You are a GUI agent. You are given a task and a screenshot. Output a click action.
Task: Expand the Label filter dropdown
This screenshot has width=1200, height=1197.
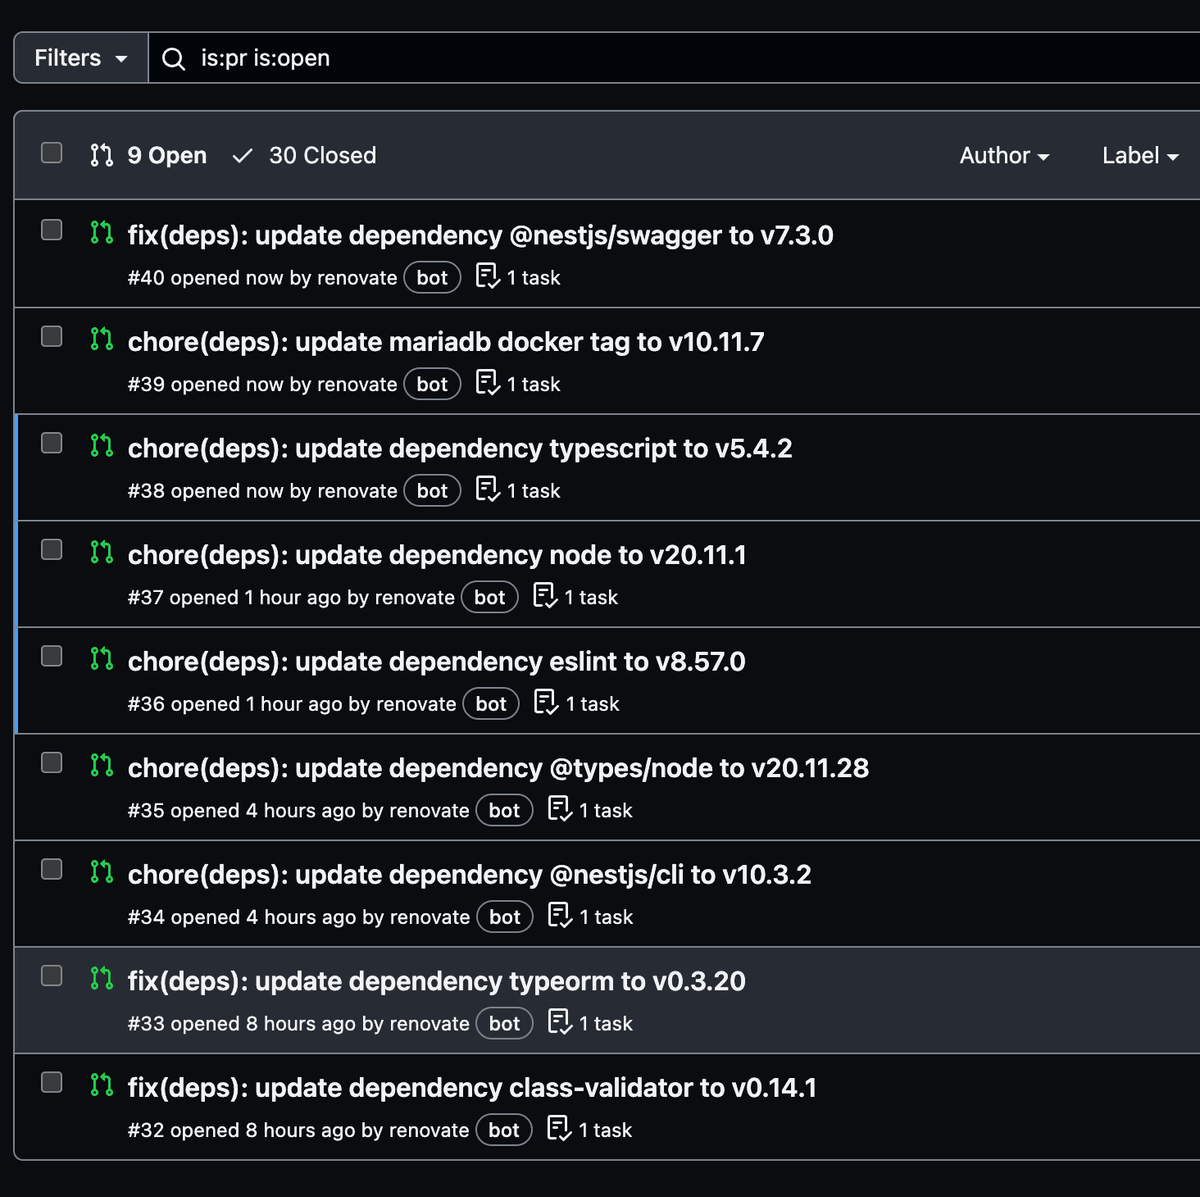(1140, 156)
